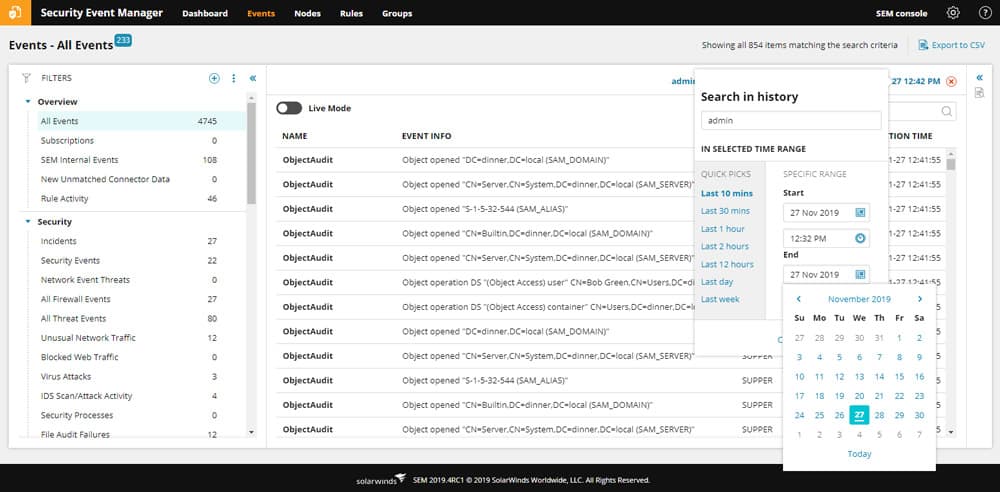
Task: Click the Export to CSV icon
Action: 923,45
